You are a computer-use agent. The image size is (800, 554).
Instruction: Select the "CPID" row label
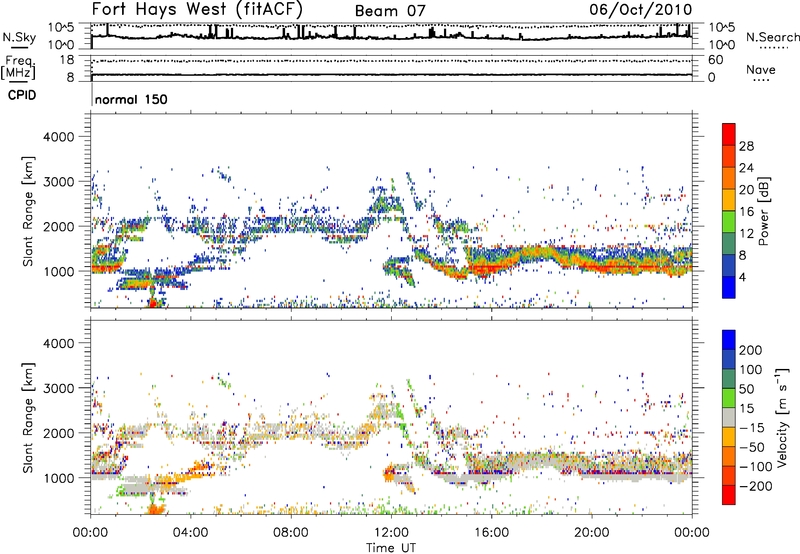[x=22, y=95]
